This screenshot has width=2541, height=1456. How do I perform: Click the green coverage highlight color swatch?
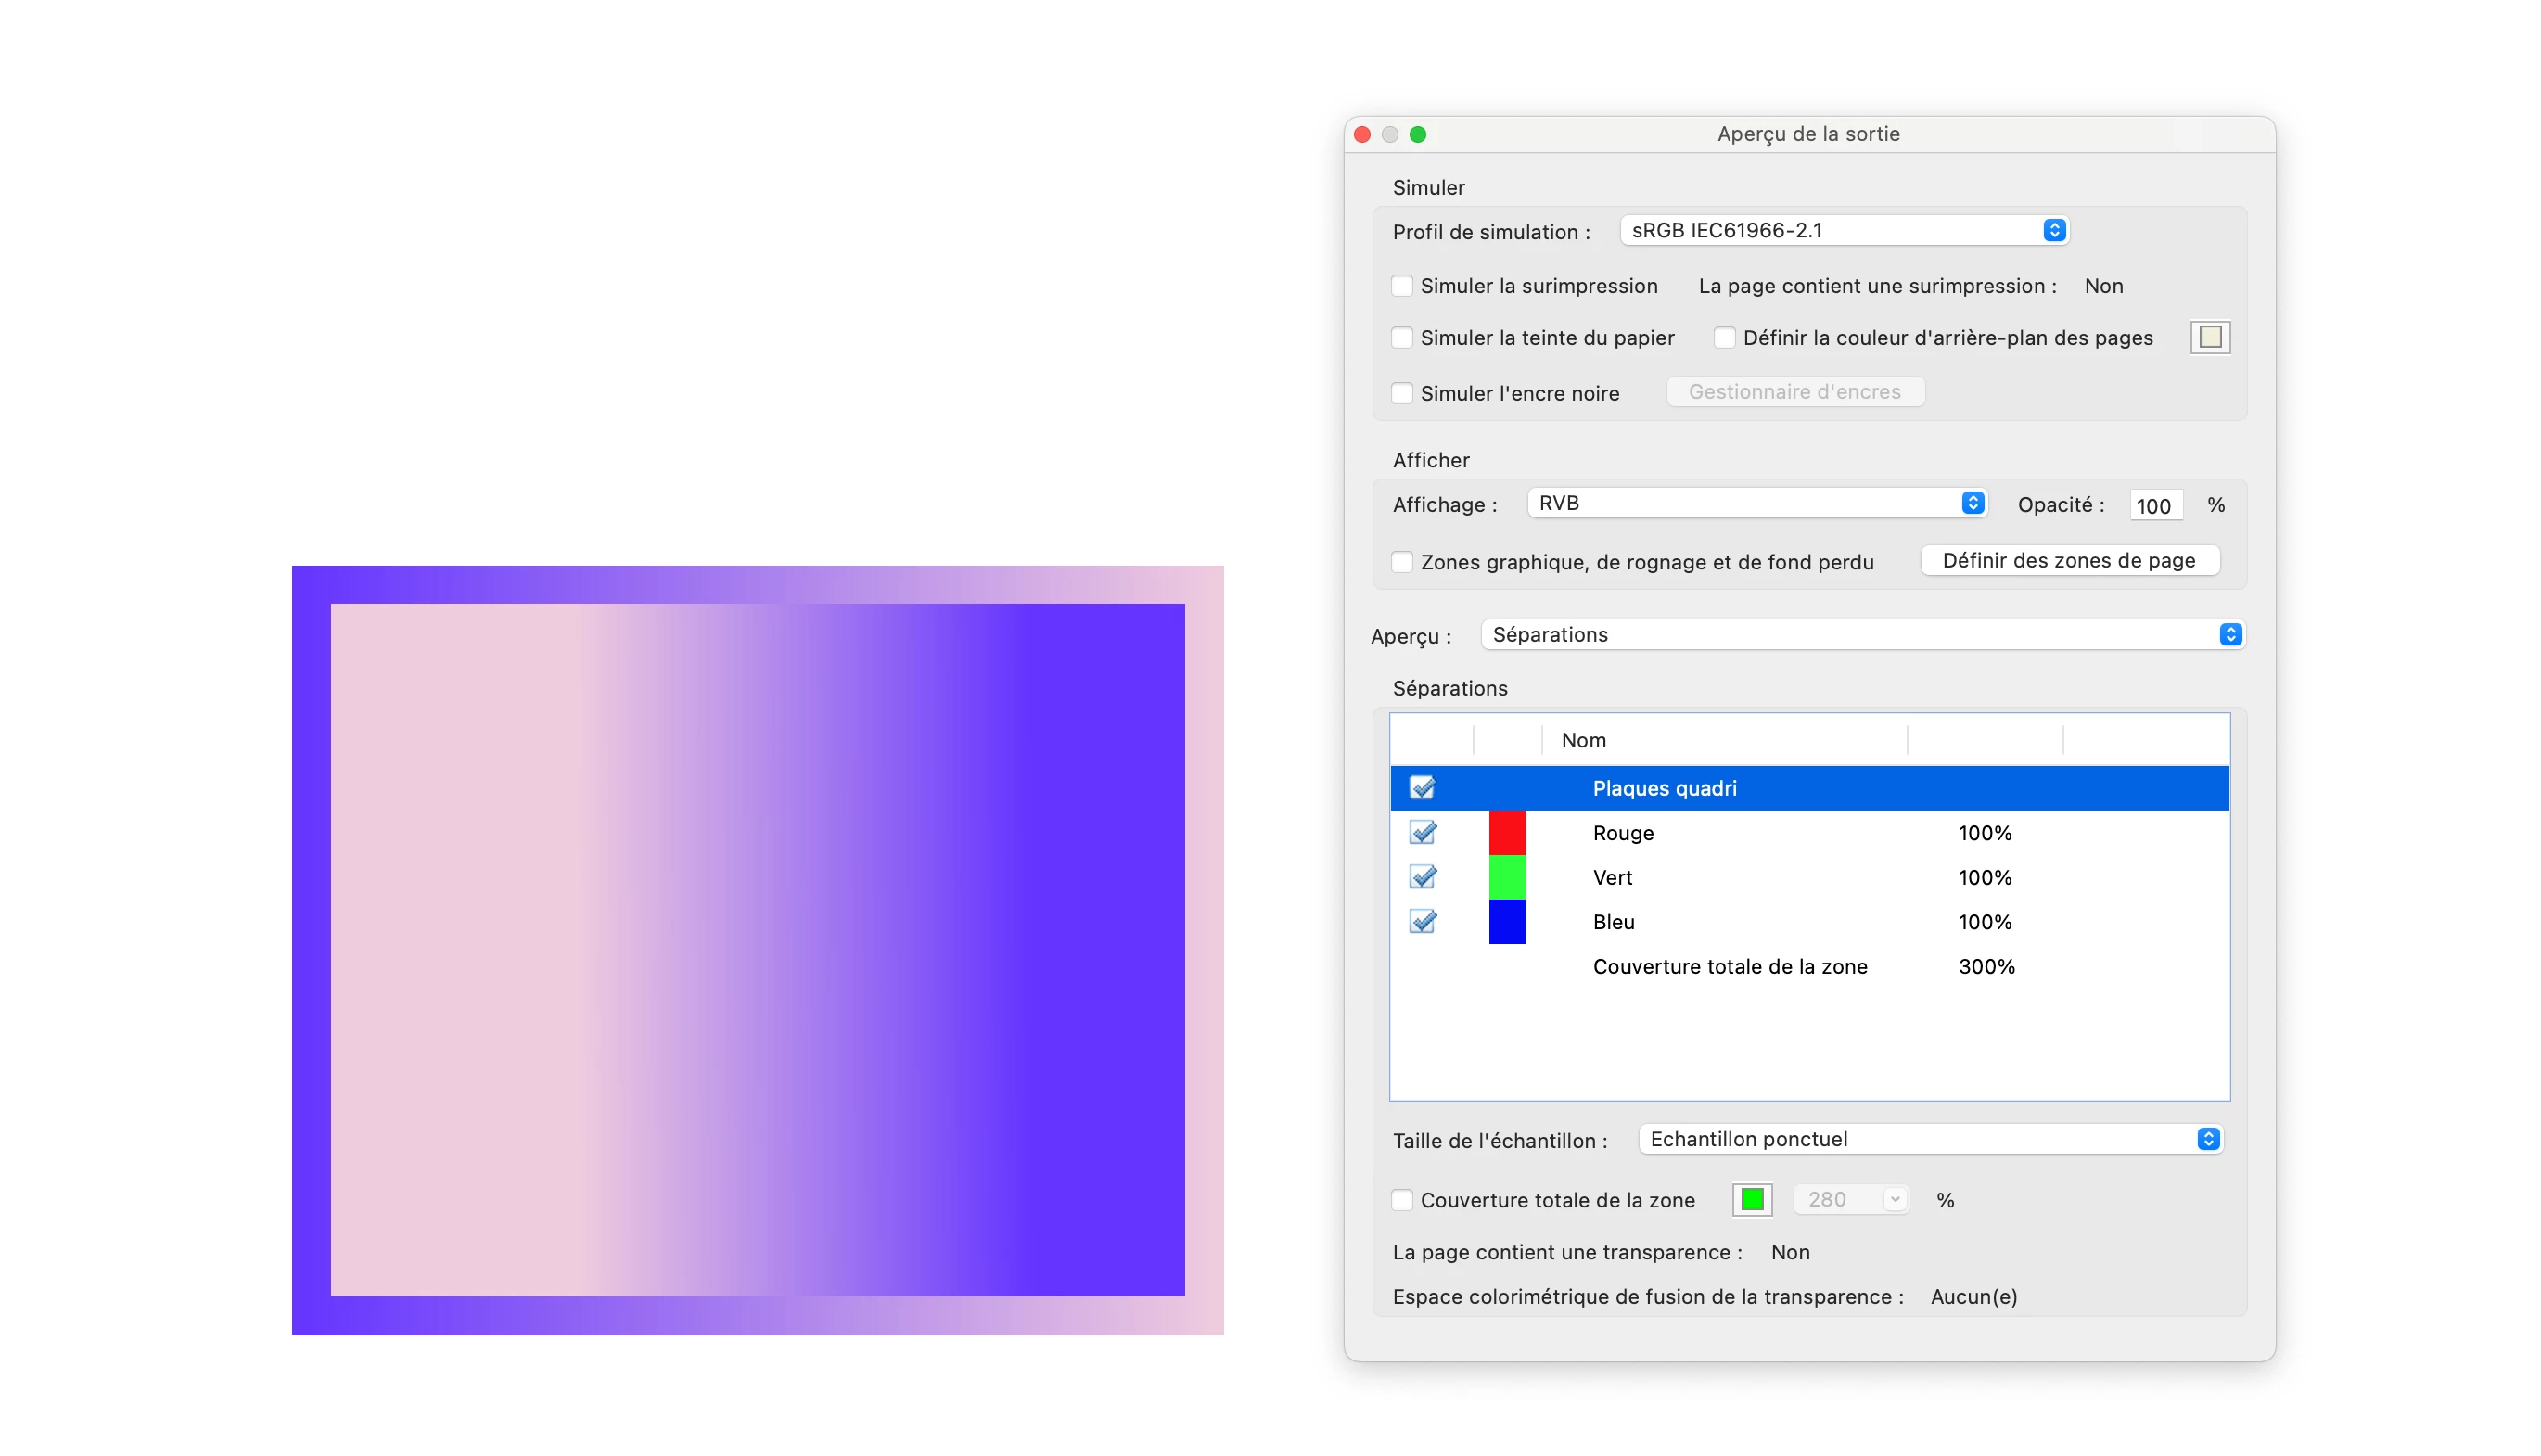(1752, 1200)
